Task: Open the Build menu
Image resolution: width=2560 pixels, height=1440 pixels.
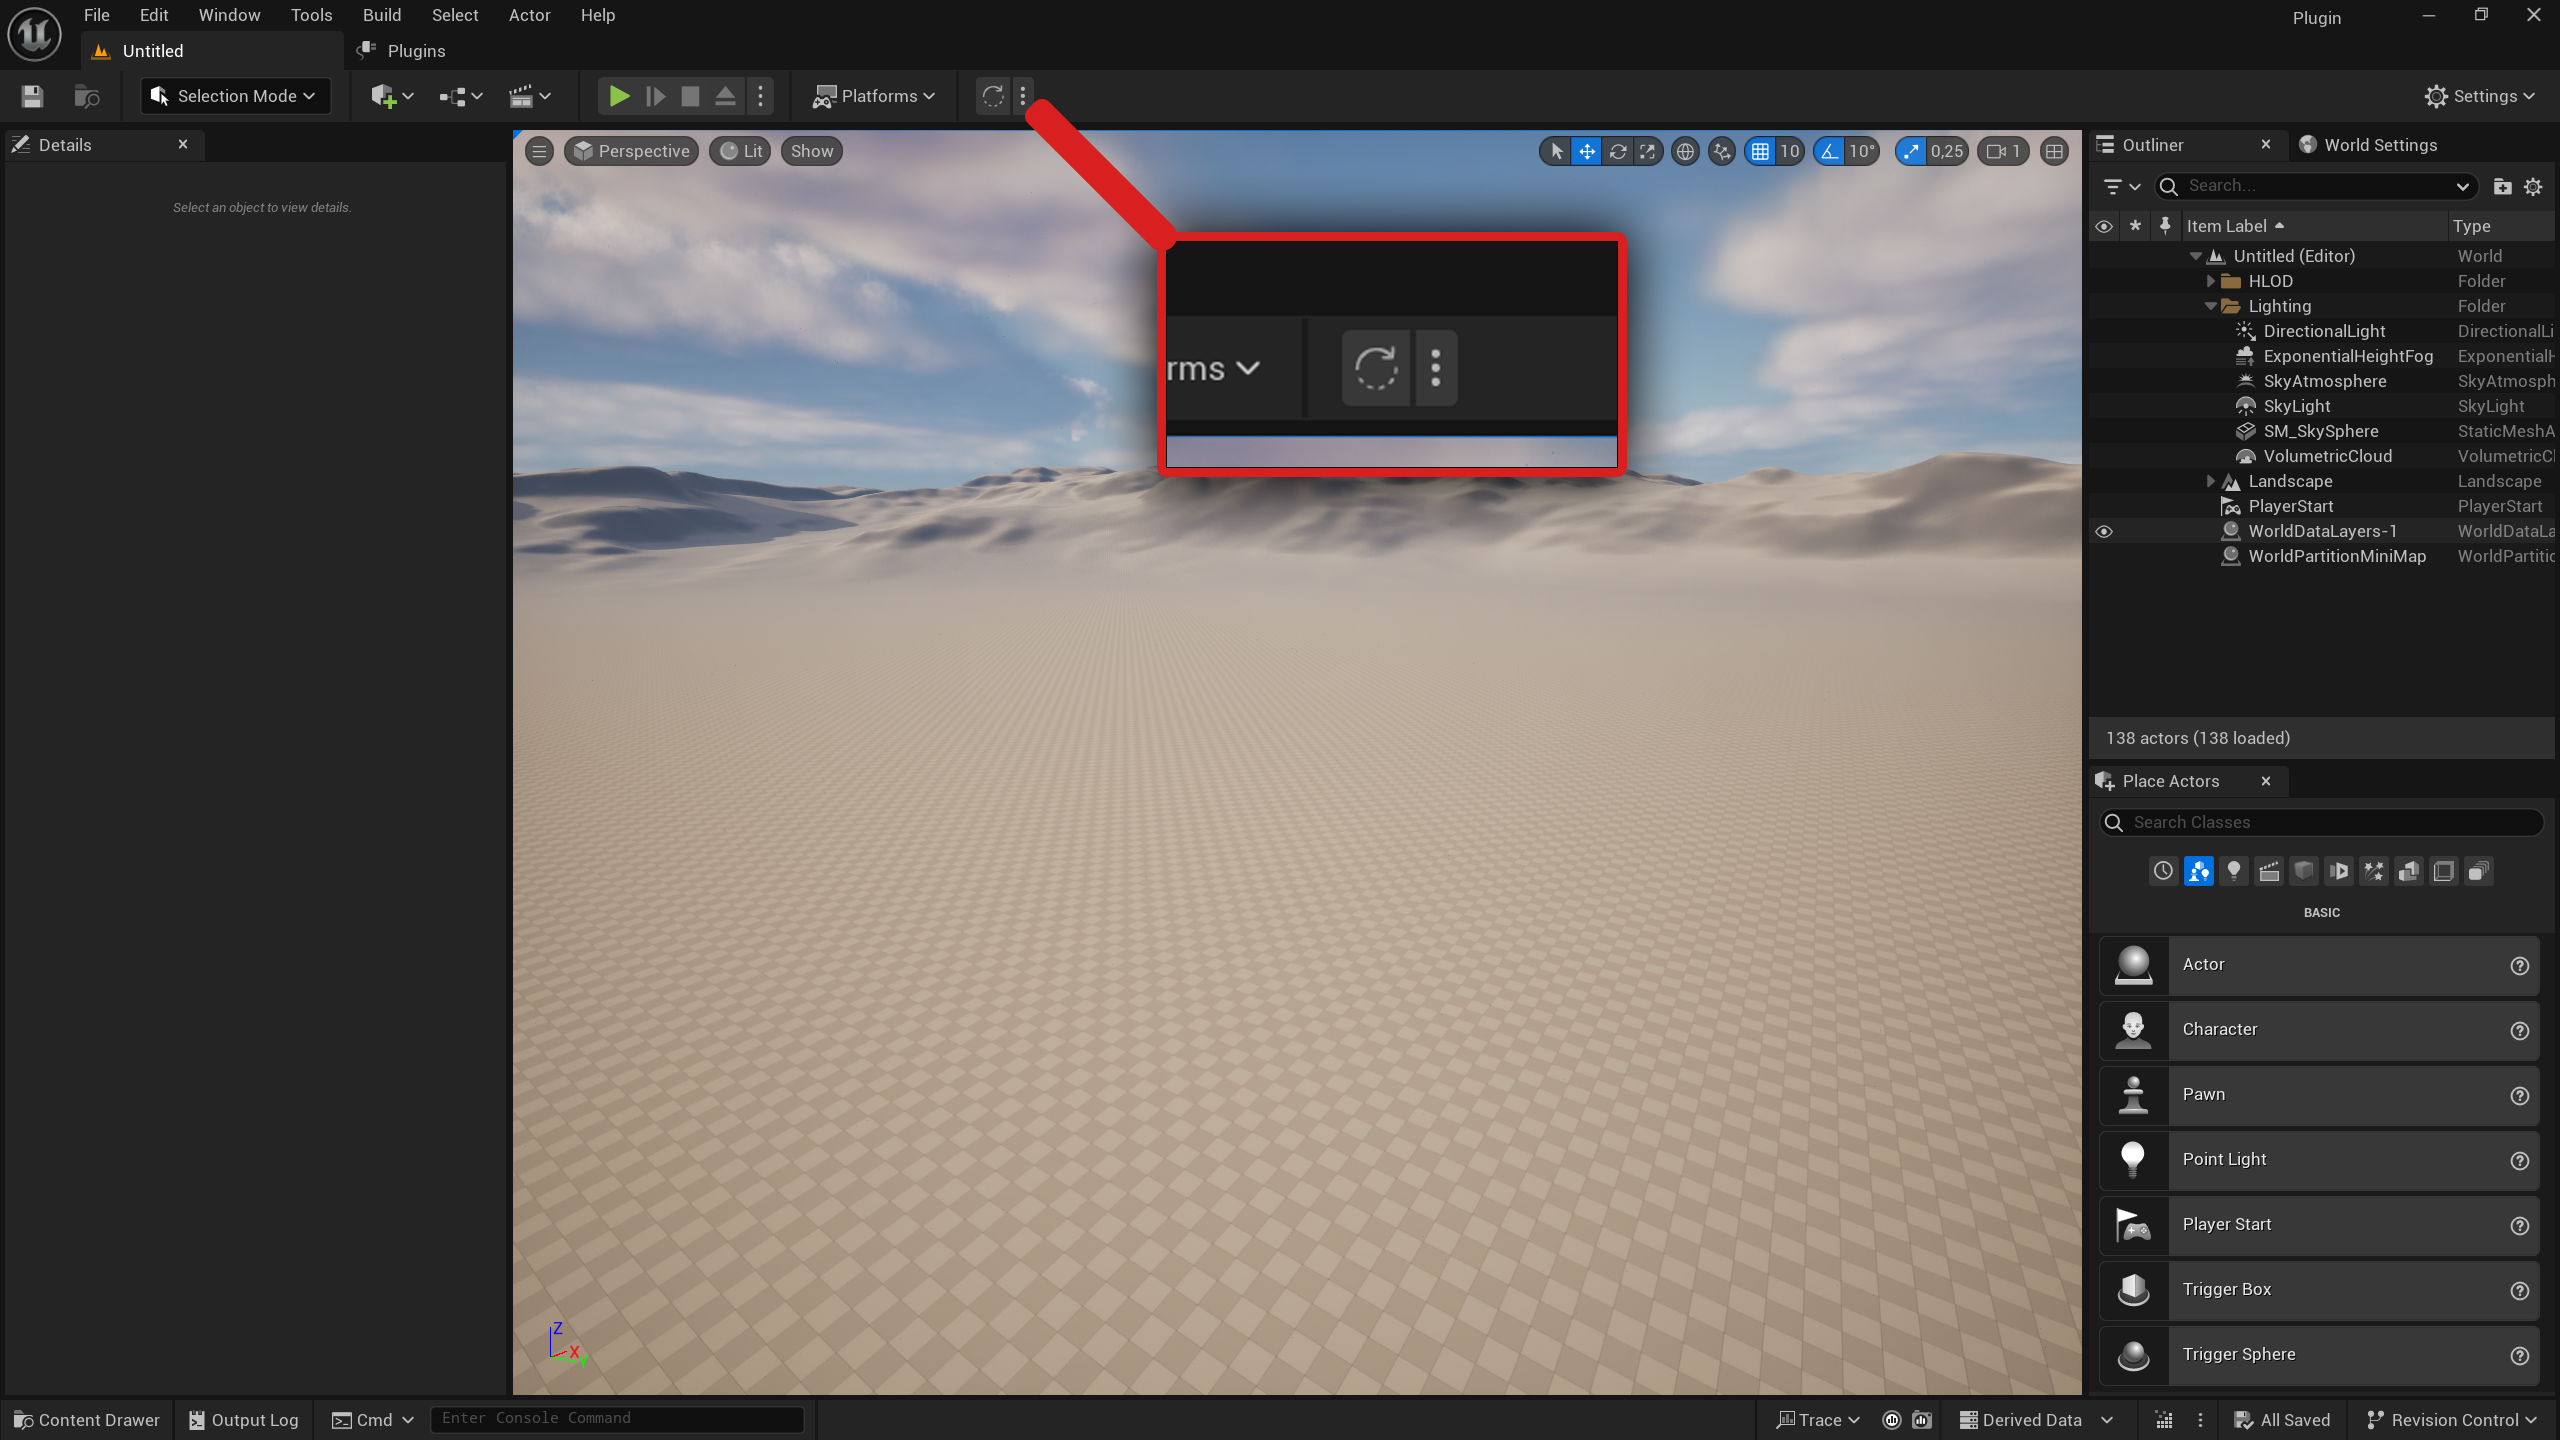Action: pos(381,15)
